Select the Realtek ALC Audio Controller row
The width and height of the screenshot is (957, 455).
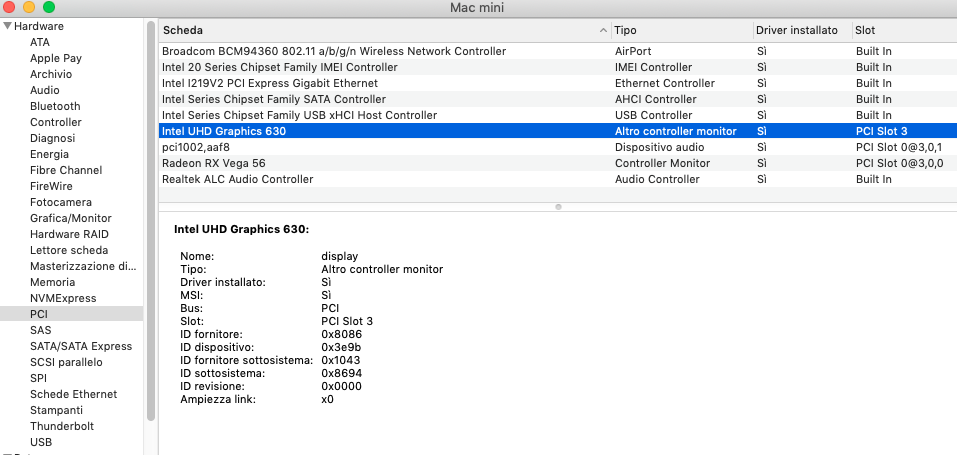coord(558,179)
